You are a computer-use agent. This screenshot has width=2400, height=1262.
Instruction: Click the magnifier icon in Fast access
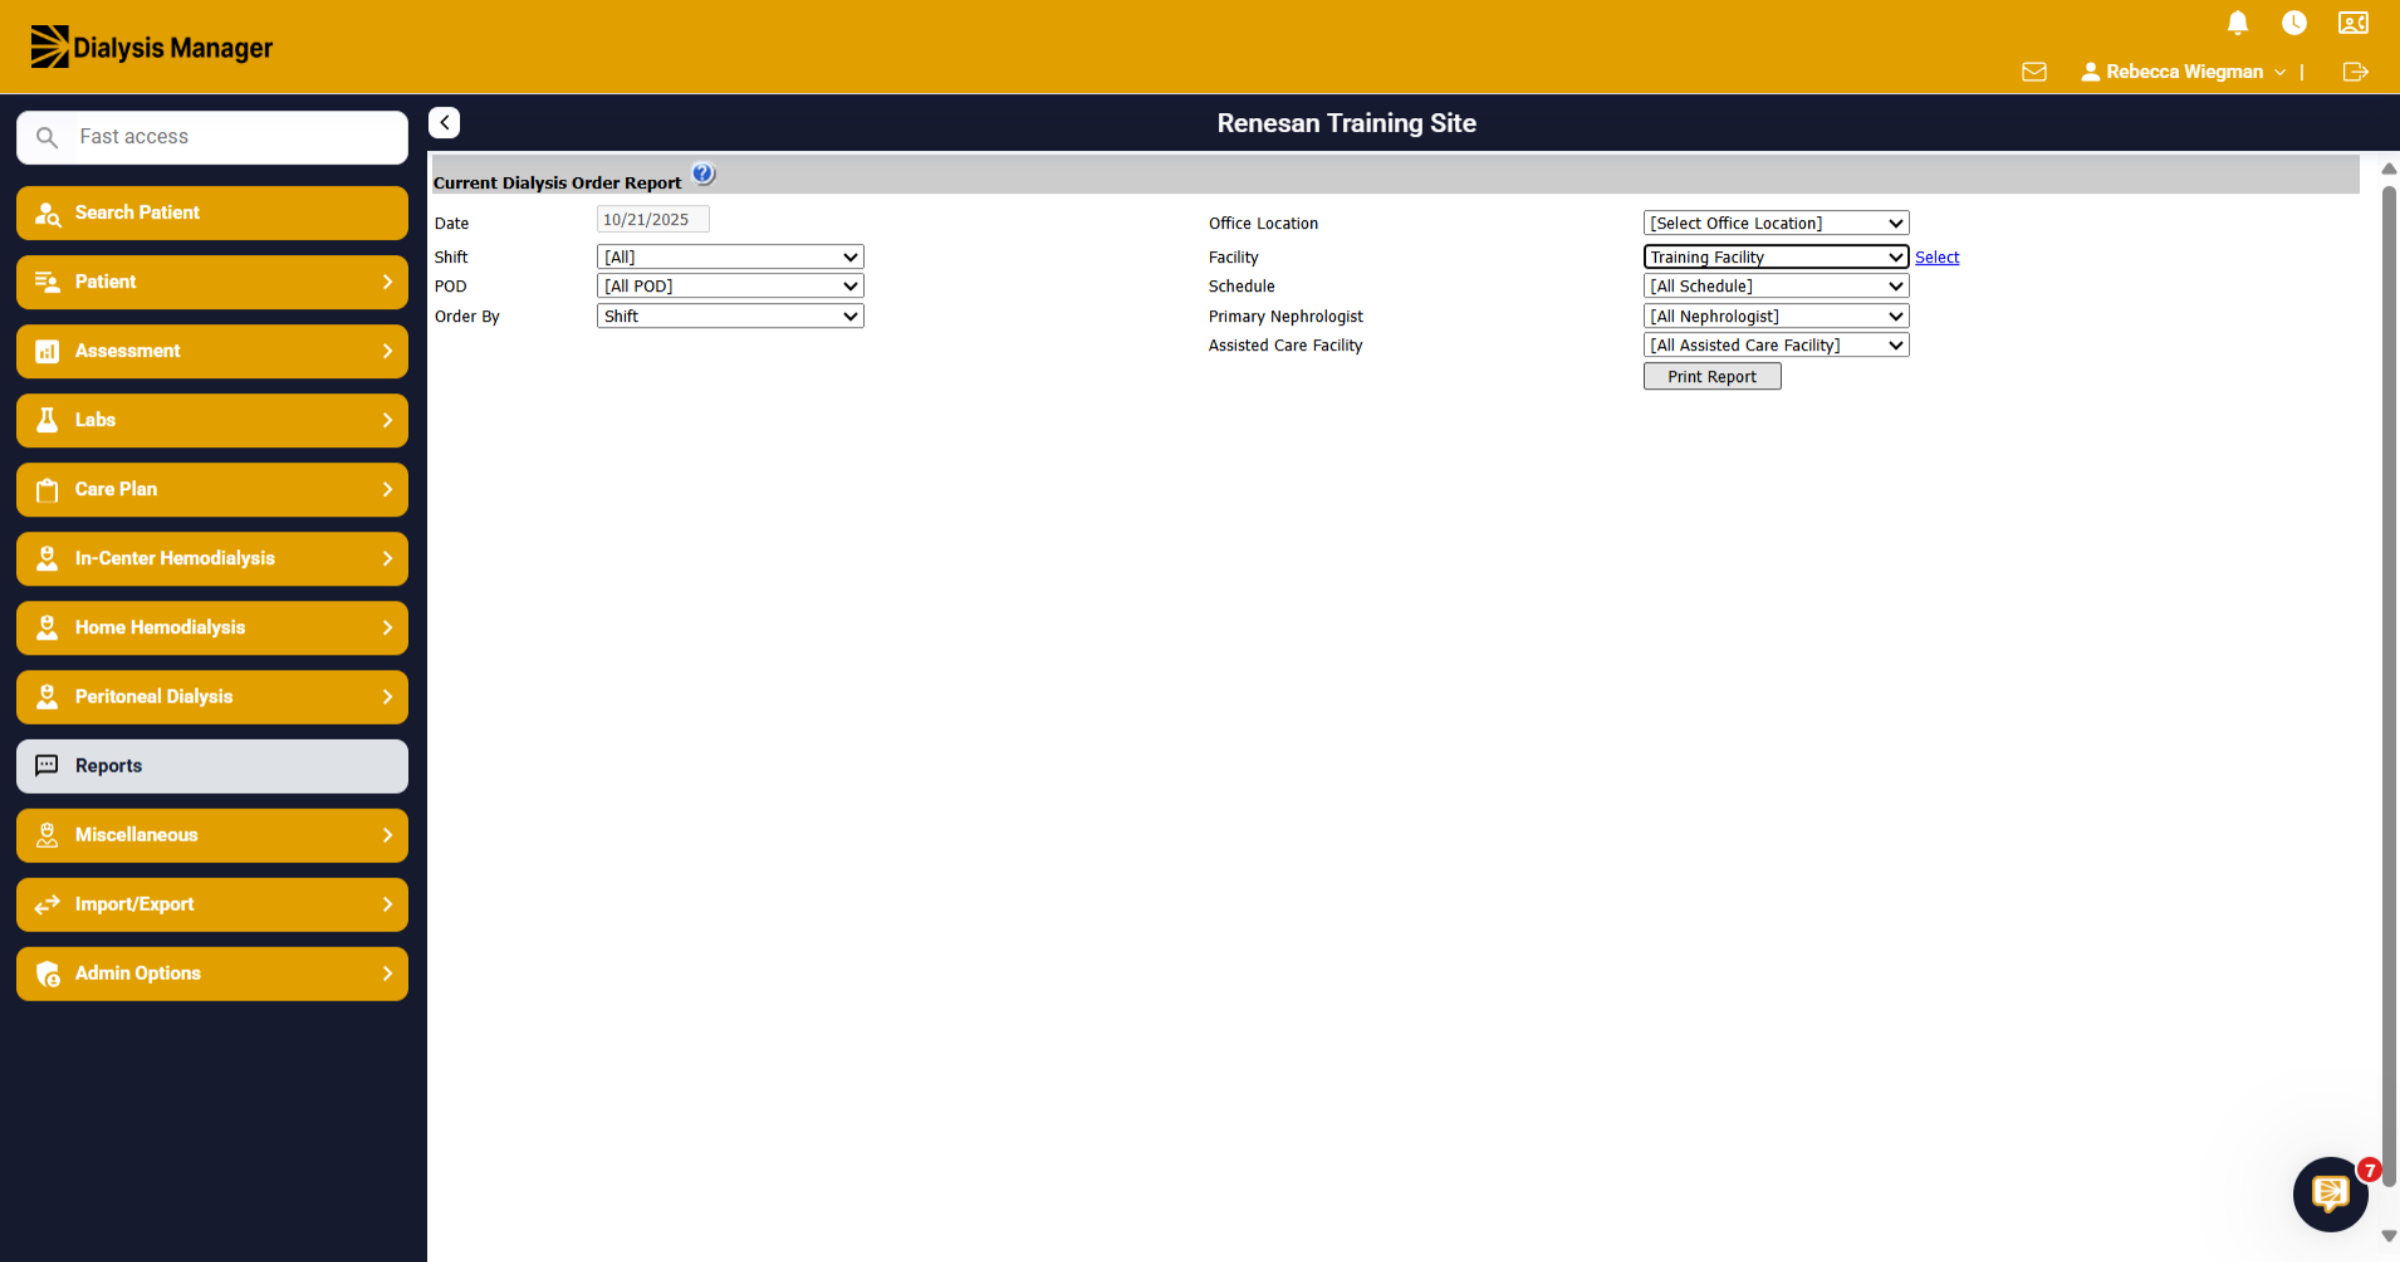pyautogui.click(x=47, y=137)
